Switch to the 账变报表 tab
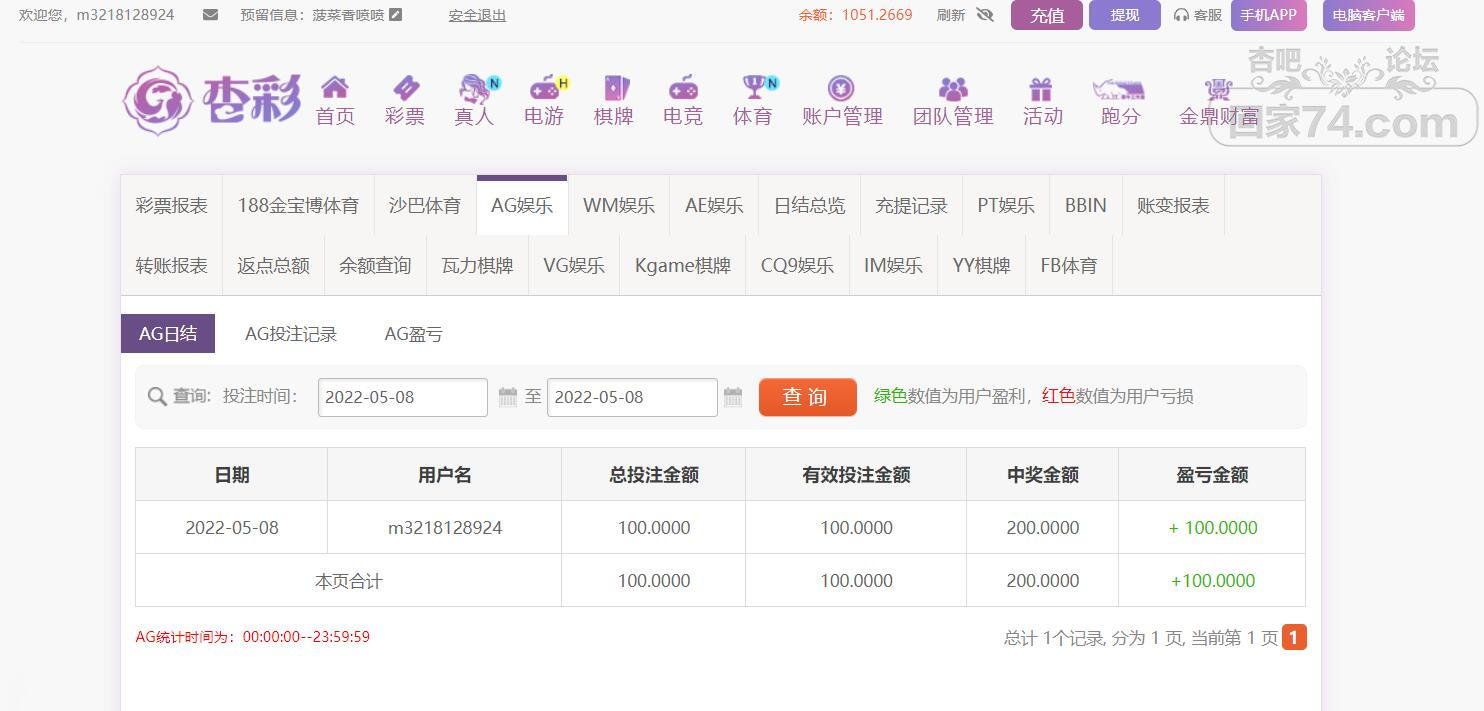The height and width of the screenshot is (711, 1484). click(x=1173, y=205)
